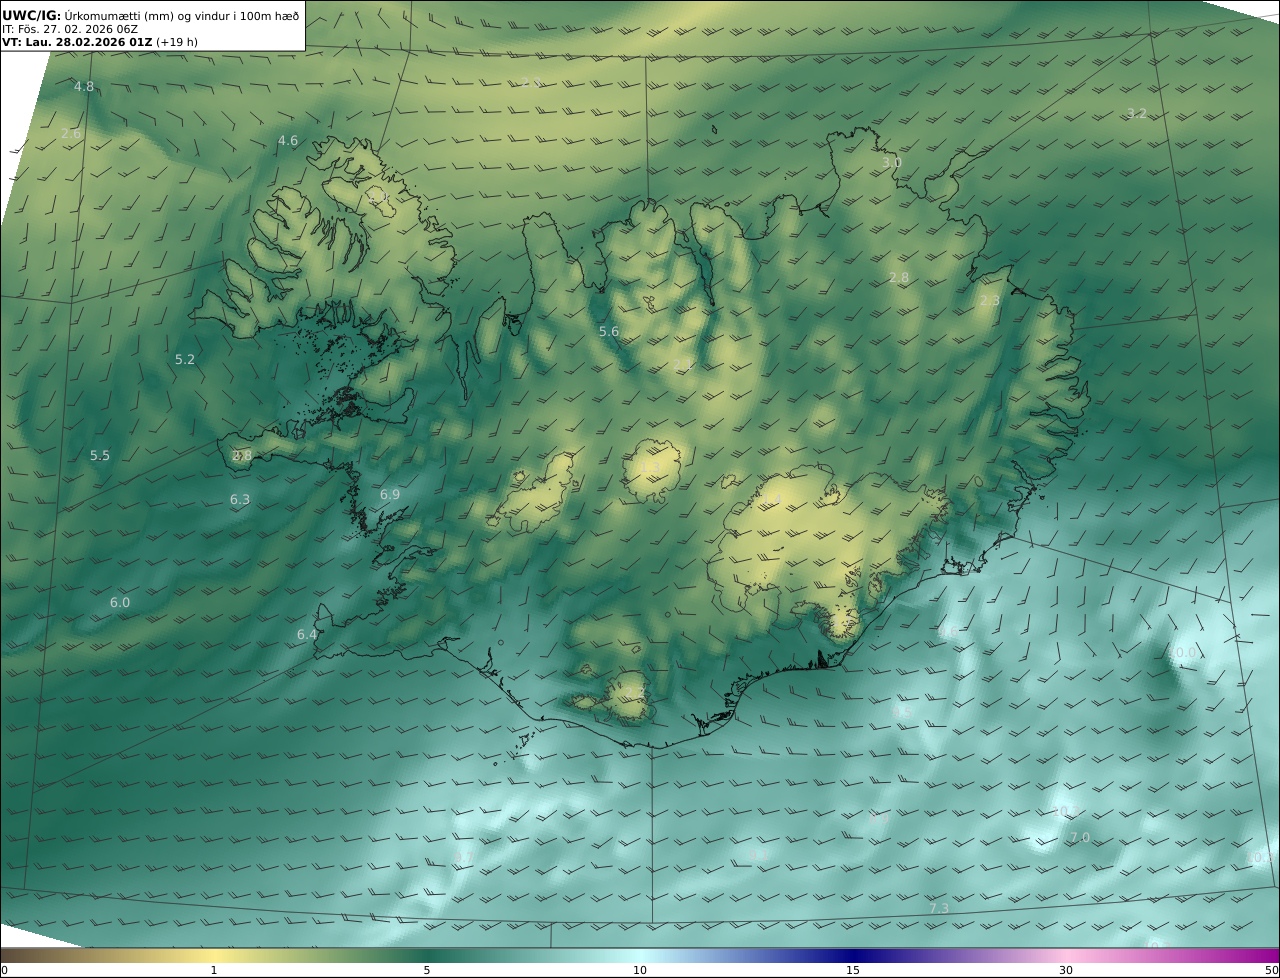Click the map value label '4.6'

coord(288,141)
